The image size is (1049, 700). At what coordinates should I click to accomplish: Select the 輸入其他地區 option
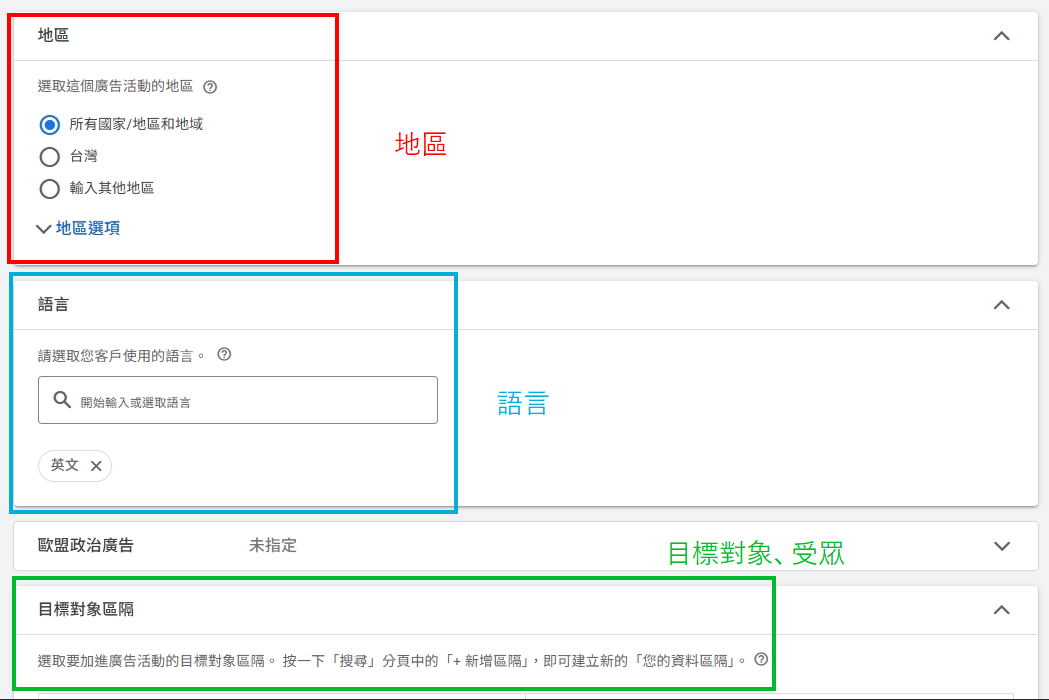point(49,188)
